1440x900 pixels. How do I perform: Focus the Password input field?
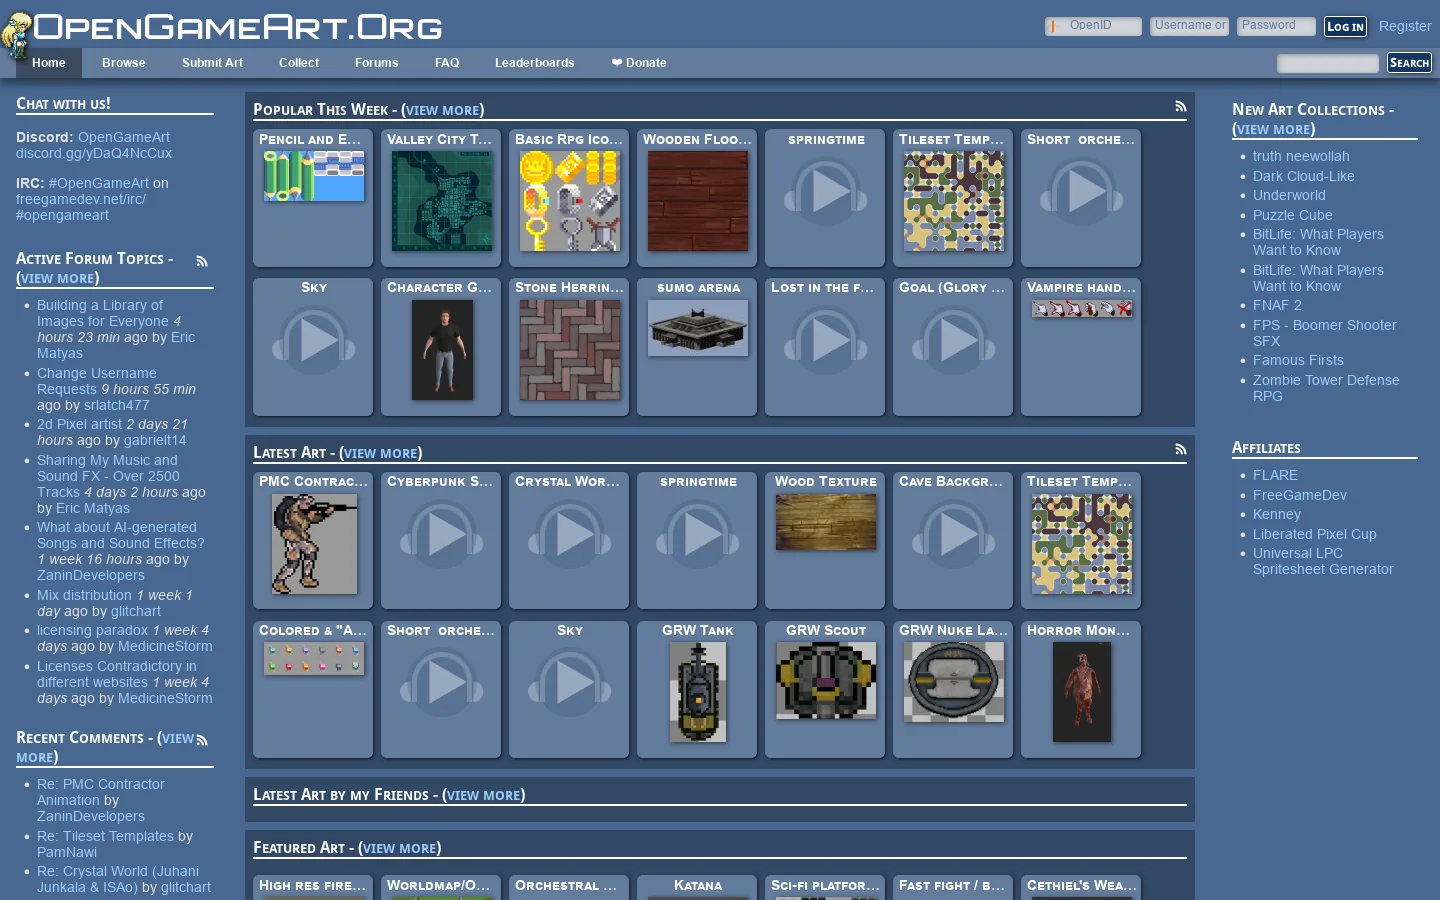(x=1276, y=26)
